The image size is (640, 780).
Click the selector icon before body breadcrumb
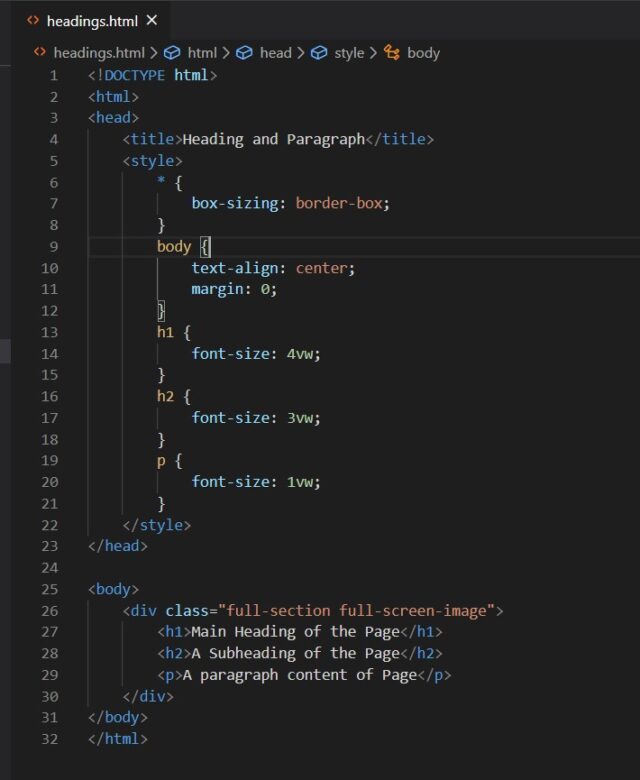pyautogui.click(x=392, y=53)
